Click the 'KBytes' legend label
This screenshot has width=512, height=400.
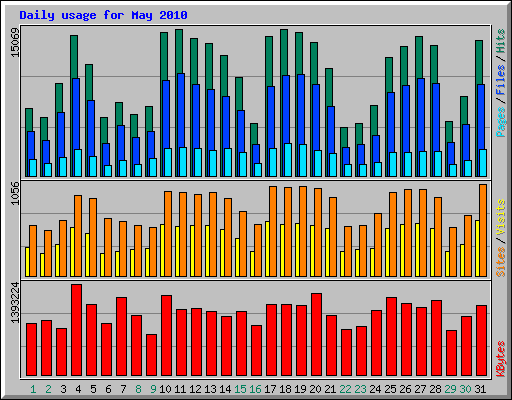(501, 359)
